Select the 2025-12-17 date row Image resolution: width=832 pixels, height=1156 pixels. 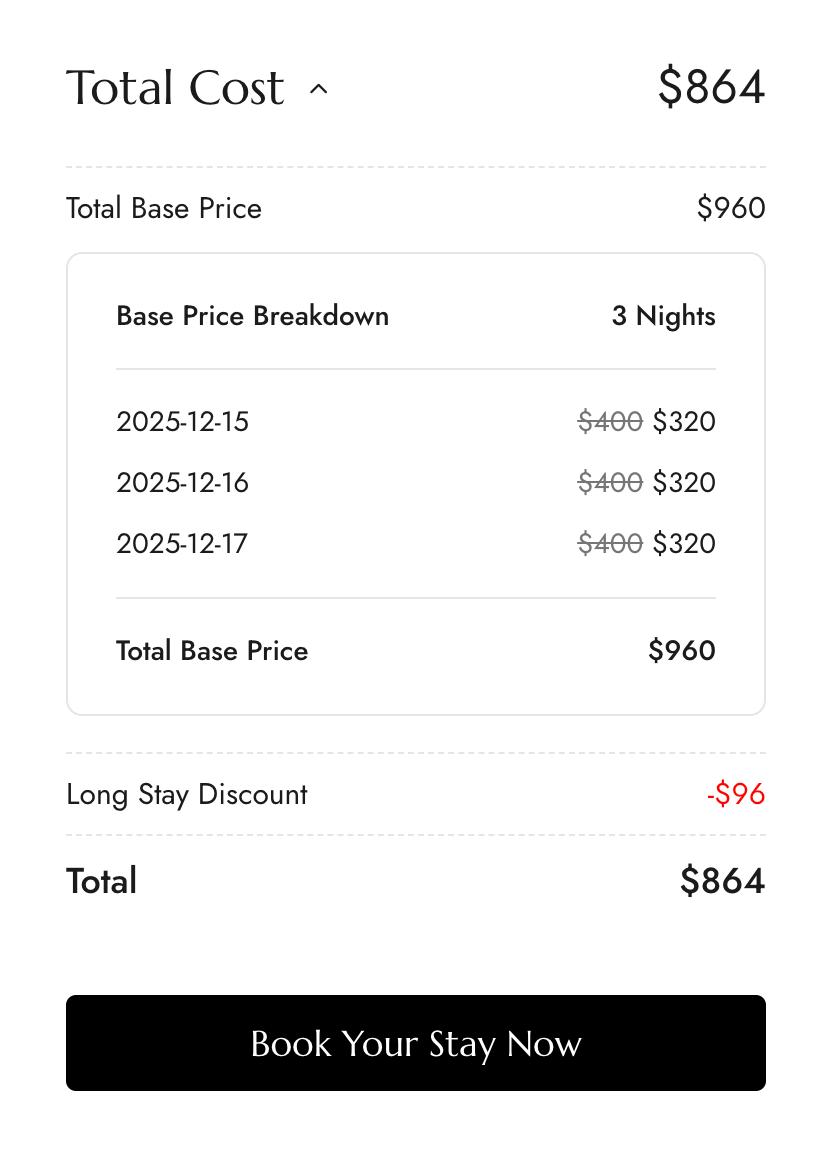tap(182, 544)
